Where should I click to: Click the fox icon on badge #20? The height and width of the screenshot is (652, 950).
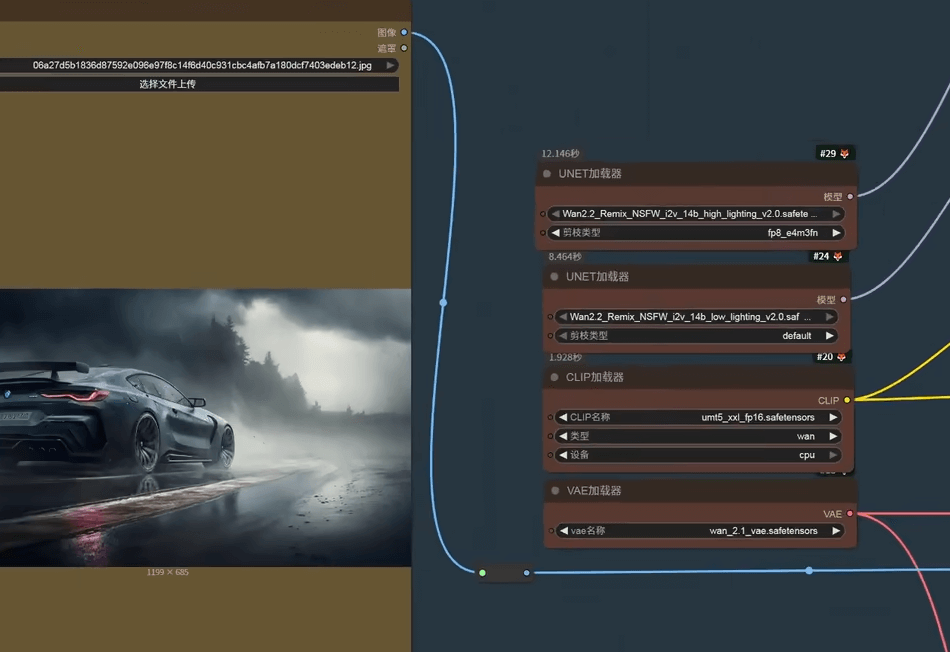pyautogui.click(x=841, y=357)
